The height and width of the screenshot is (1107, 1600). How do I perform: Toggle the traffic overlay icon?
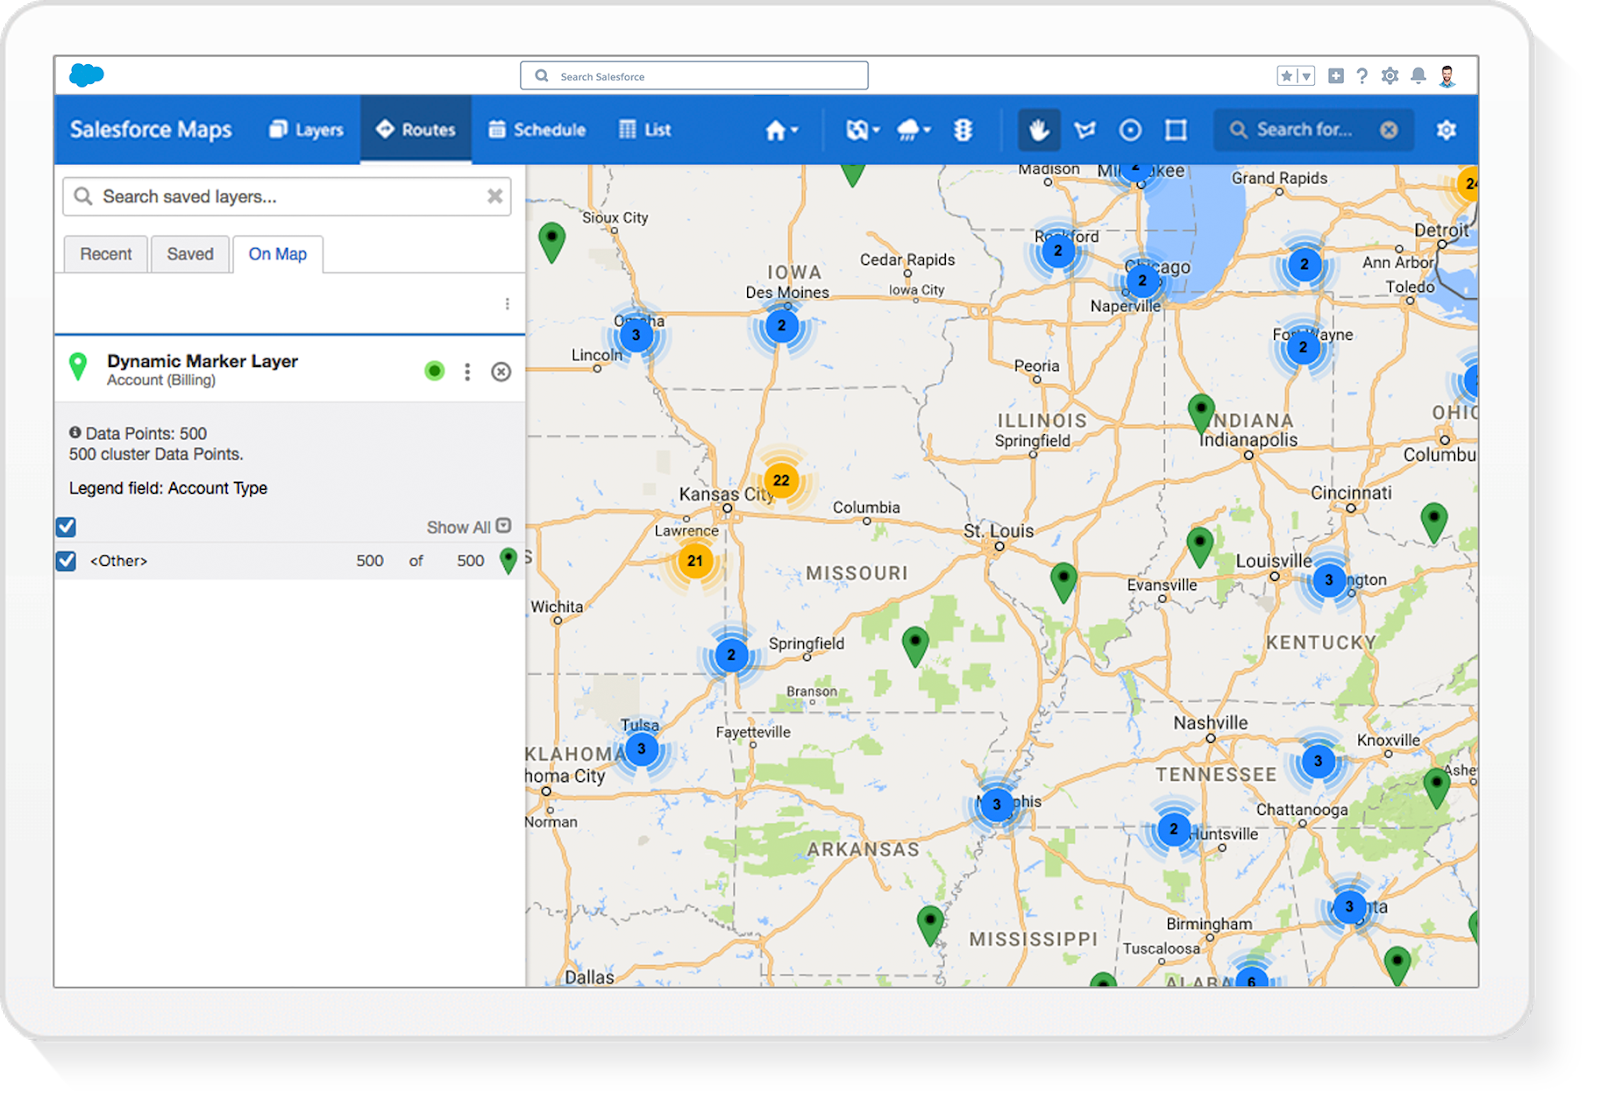click(962, 130)
